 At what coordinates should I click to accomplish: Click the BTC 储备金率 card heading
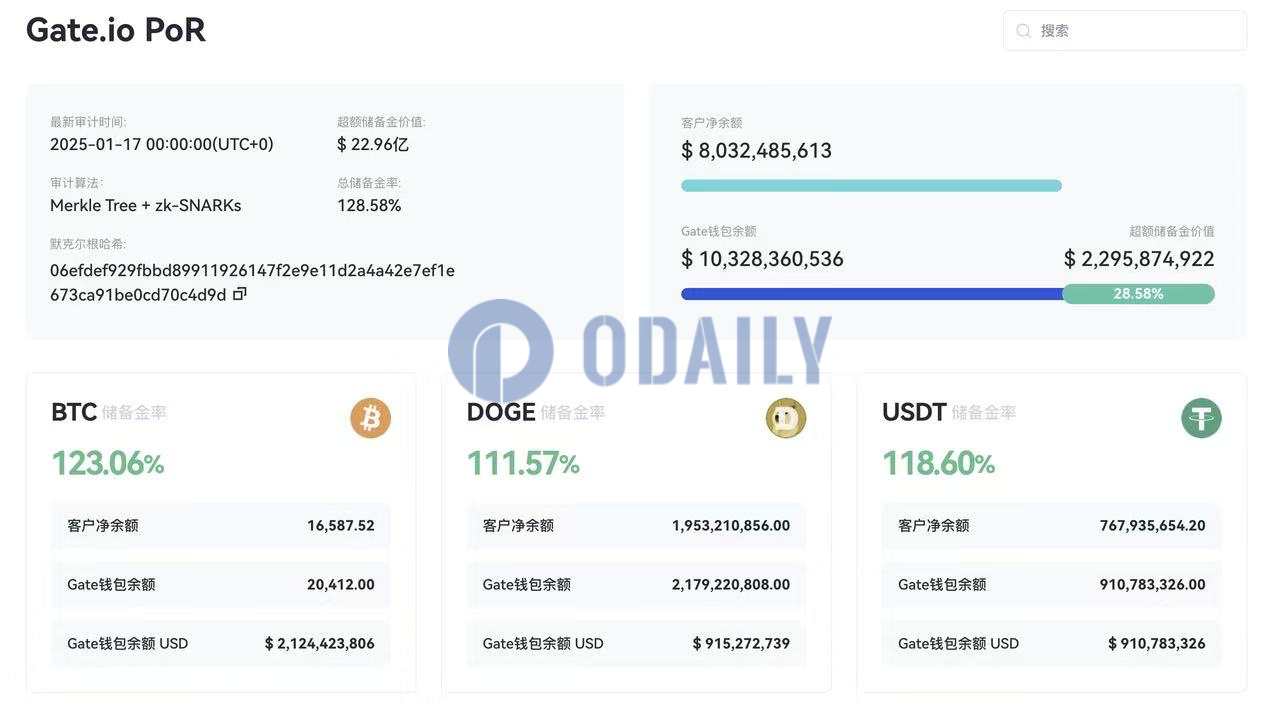coord(109,412)
